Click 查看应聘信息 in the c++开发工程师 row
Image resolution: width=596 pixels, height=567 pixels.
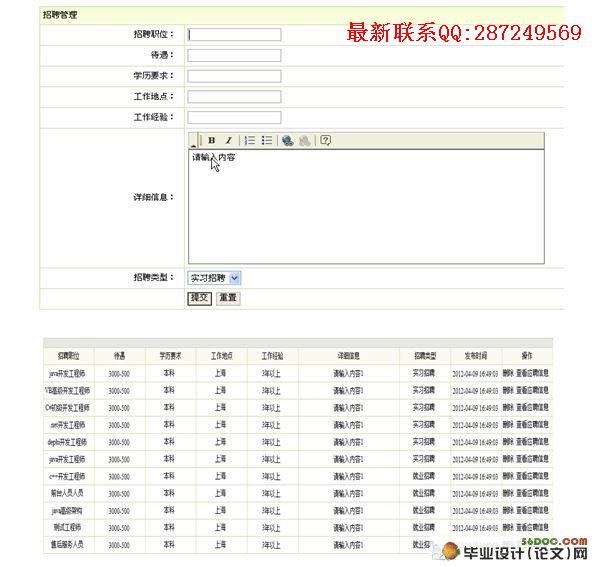(532, 476)
